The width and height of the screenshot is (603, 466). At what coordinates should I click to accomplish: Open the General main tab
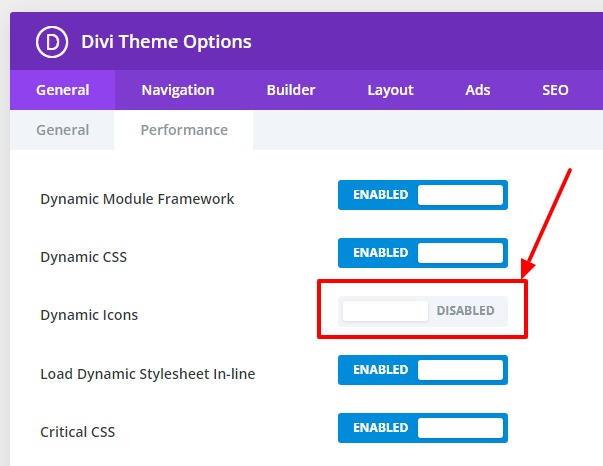point(62,90)
